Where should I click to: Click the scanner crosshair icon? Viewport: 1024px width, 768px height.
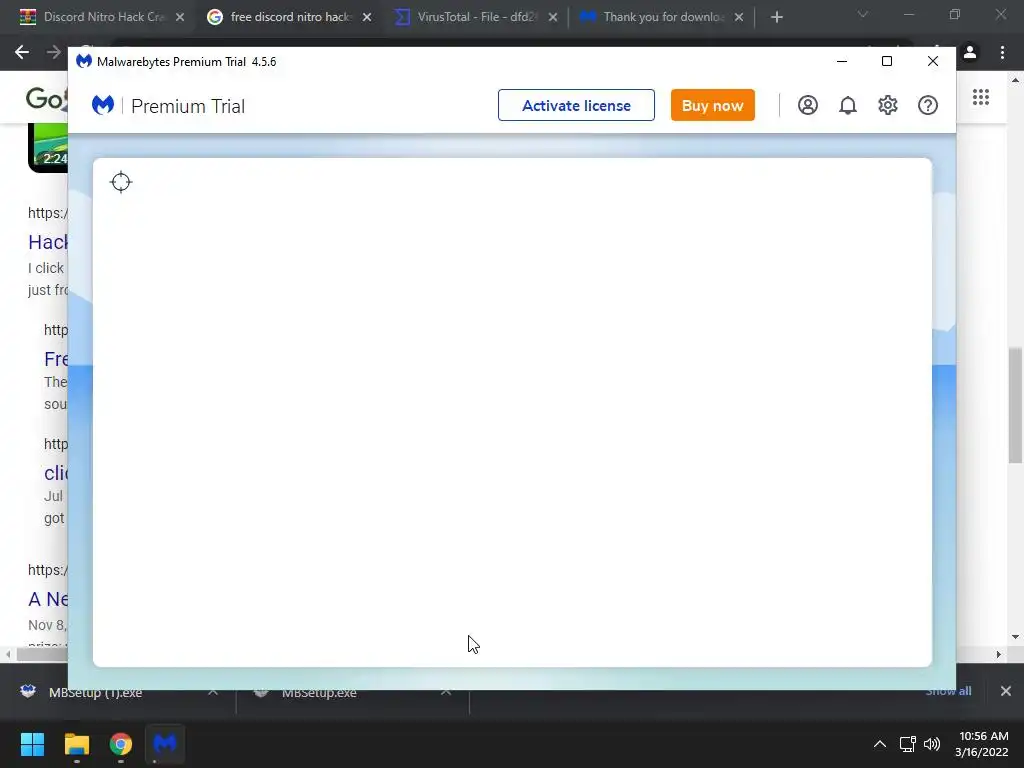click(x=121, y=182)
